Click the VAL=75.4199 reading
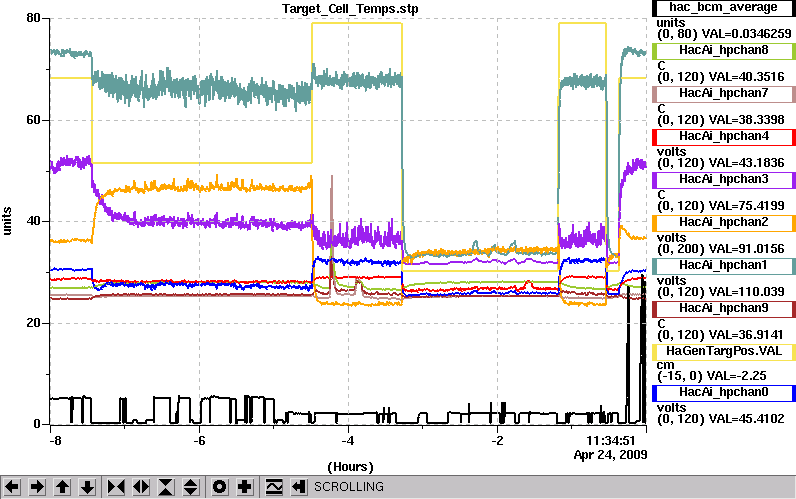Viewport: 796px width, 499px height. [x=746, y=206]
